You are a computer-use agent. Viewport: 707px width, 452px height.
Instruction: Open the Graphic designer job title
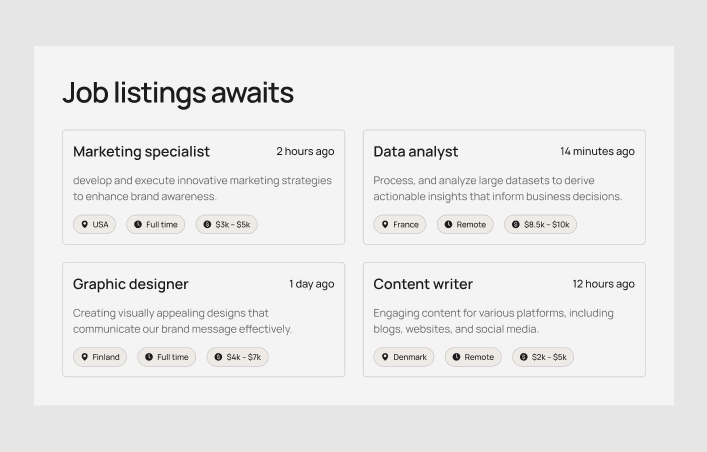(x=130, y=284)
